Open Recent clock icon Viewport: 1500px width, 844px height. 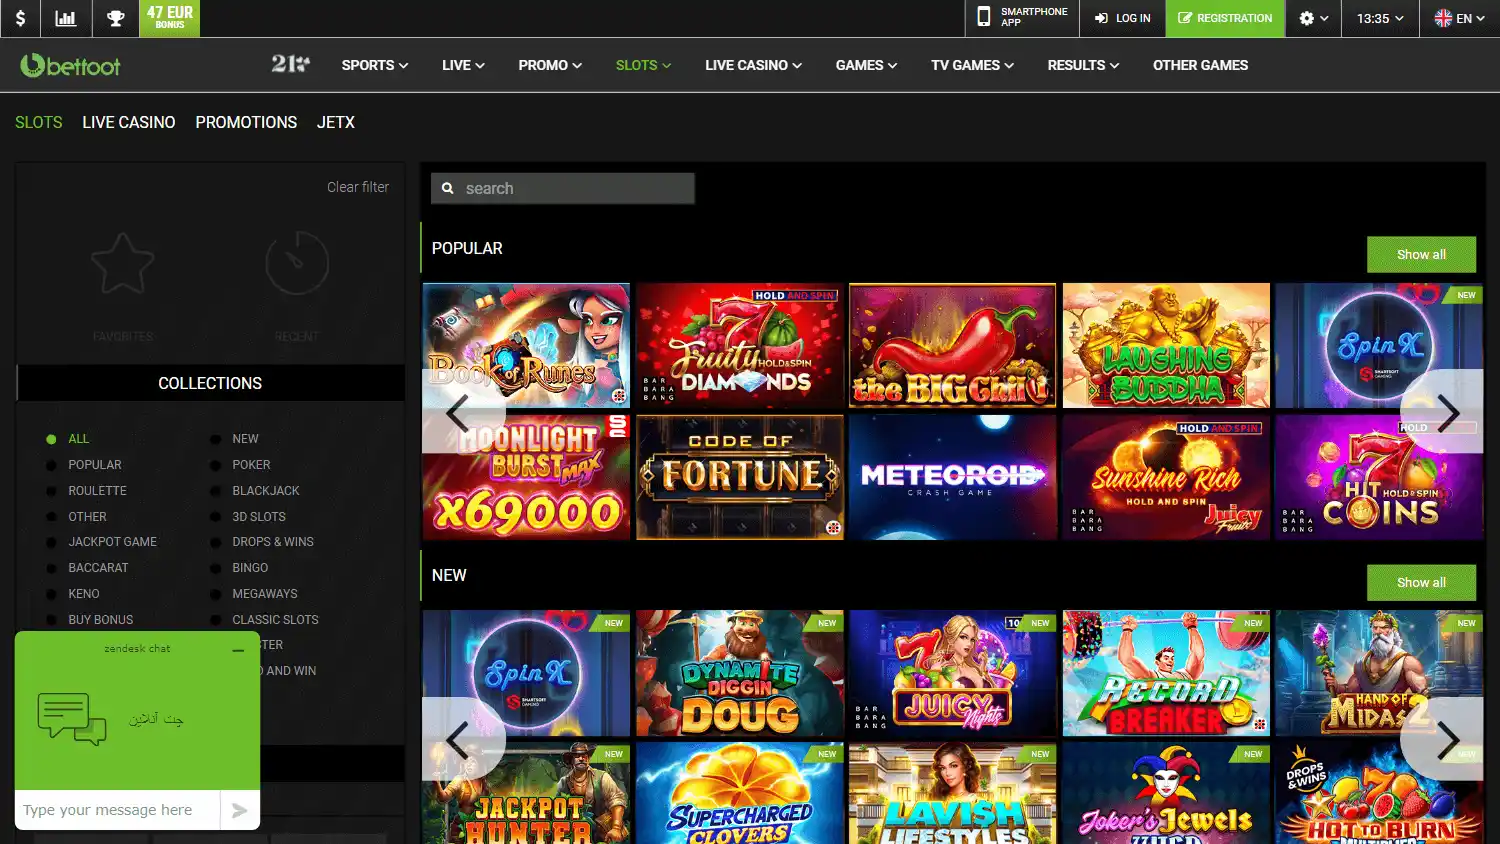[x=297, y=263]
